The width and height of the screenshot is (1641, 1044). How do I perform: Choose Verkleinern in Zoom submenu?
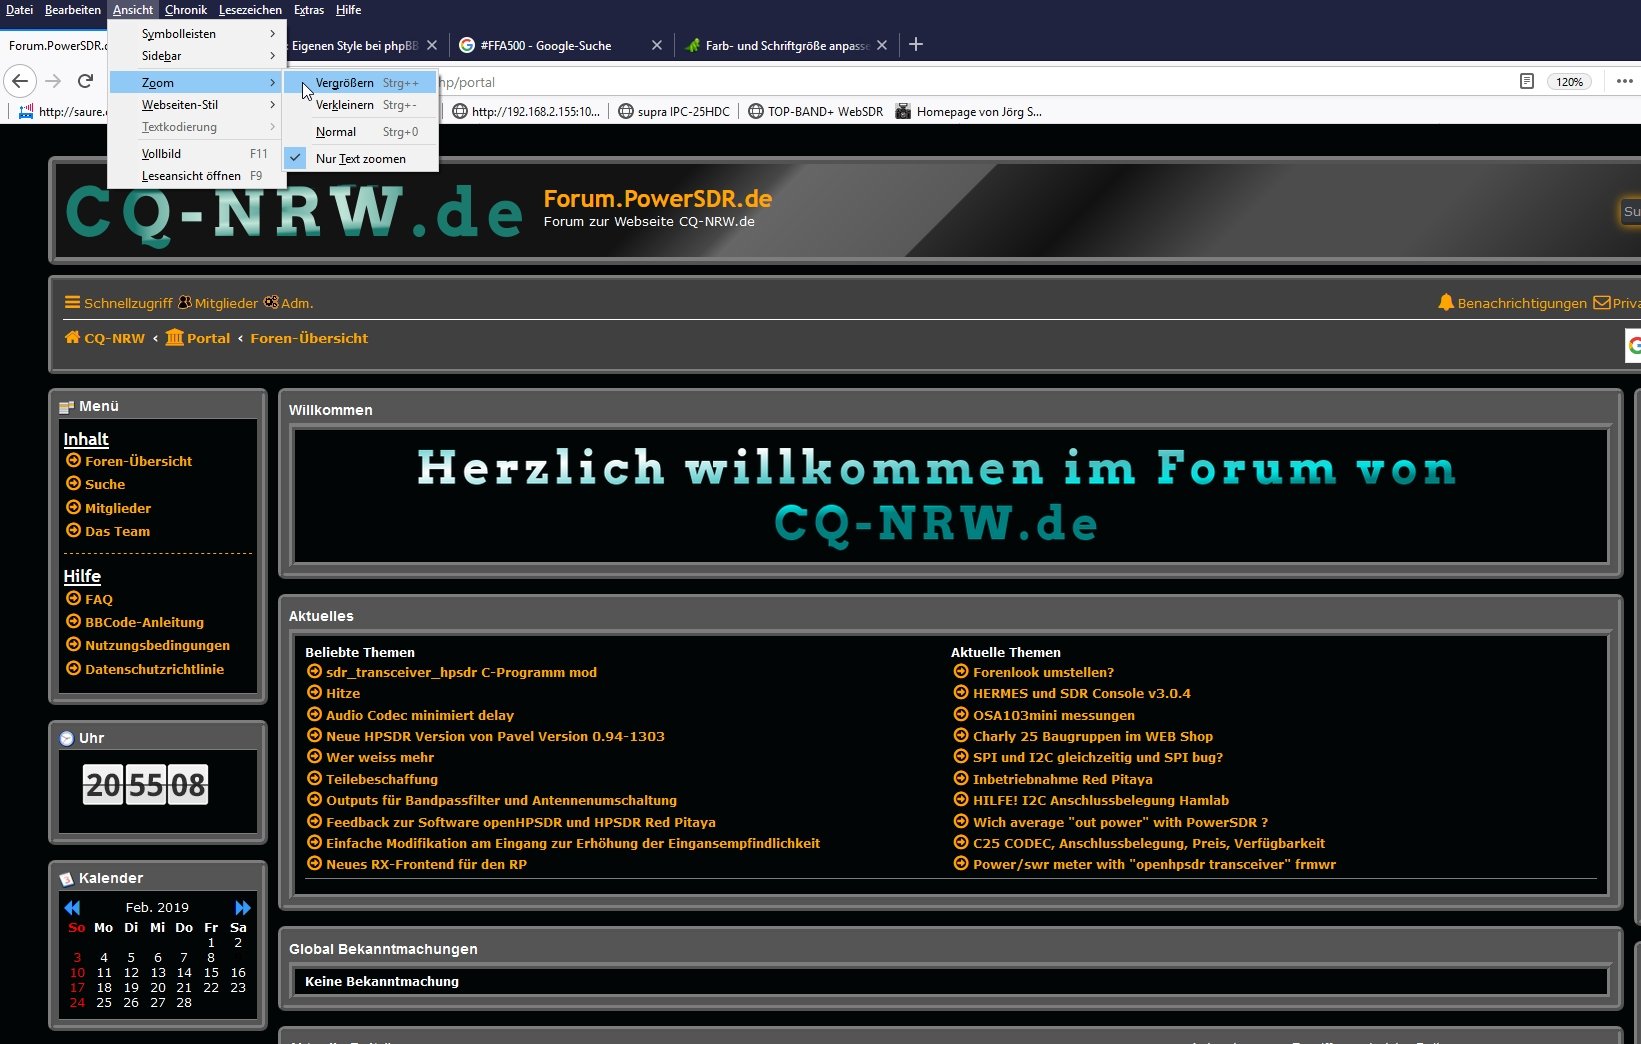[x=361, y=104]
